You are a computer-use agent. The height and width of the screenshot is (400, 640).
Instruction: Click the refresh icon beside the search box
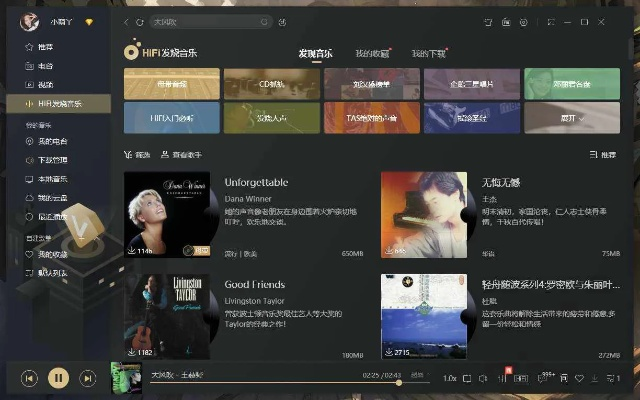coord(140,21)
